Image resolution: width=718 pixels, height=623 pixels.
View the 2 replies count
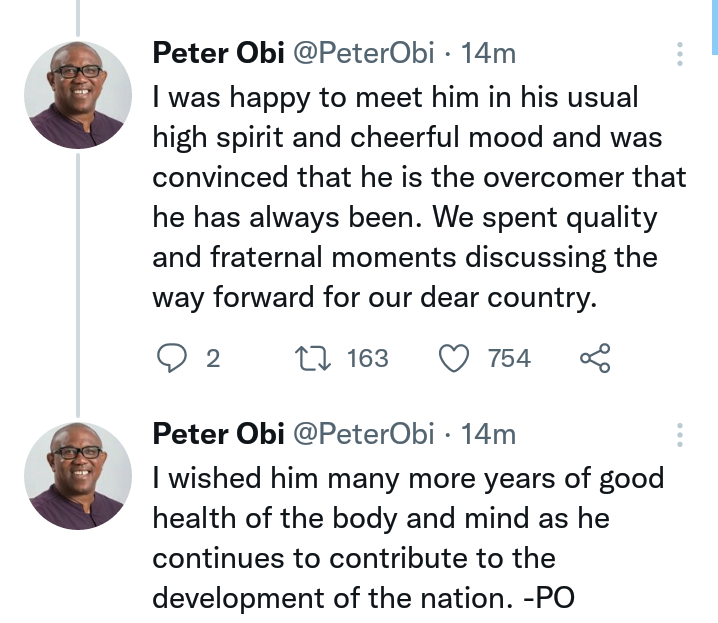[x=213, y=358]
